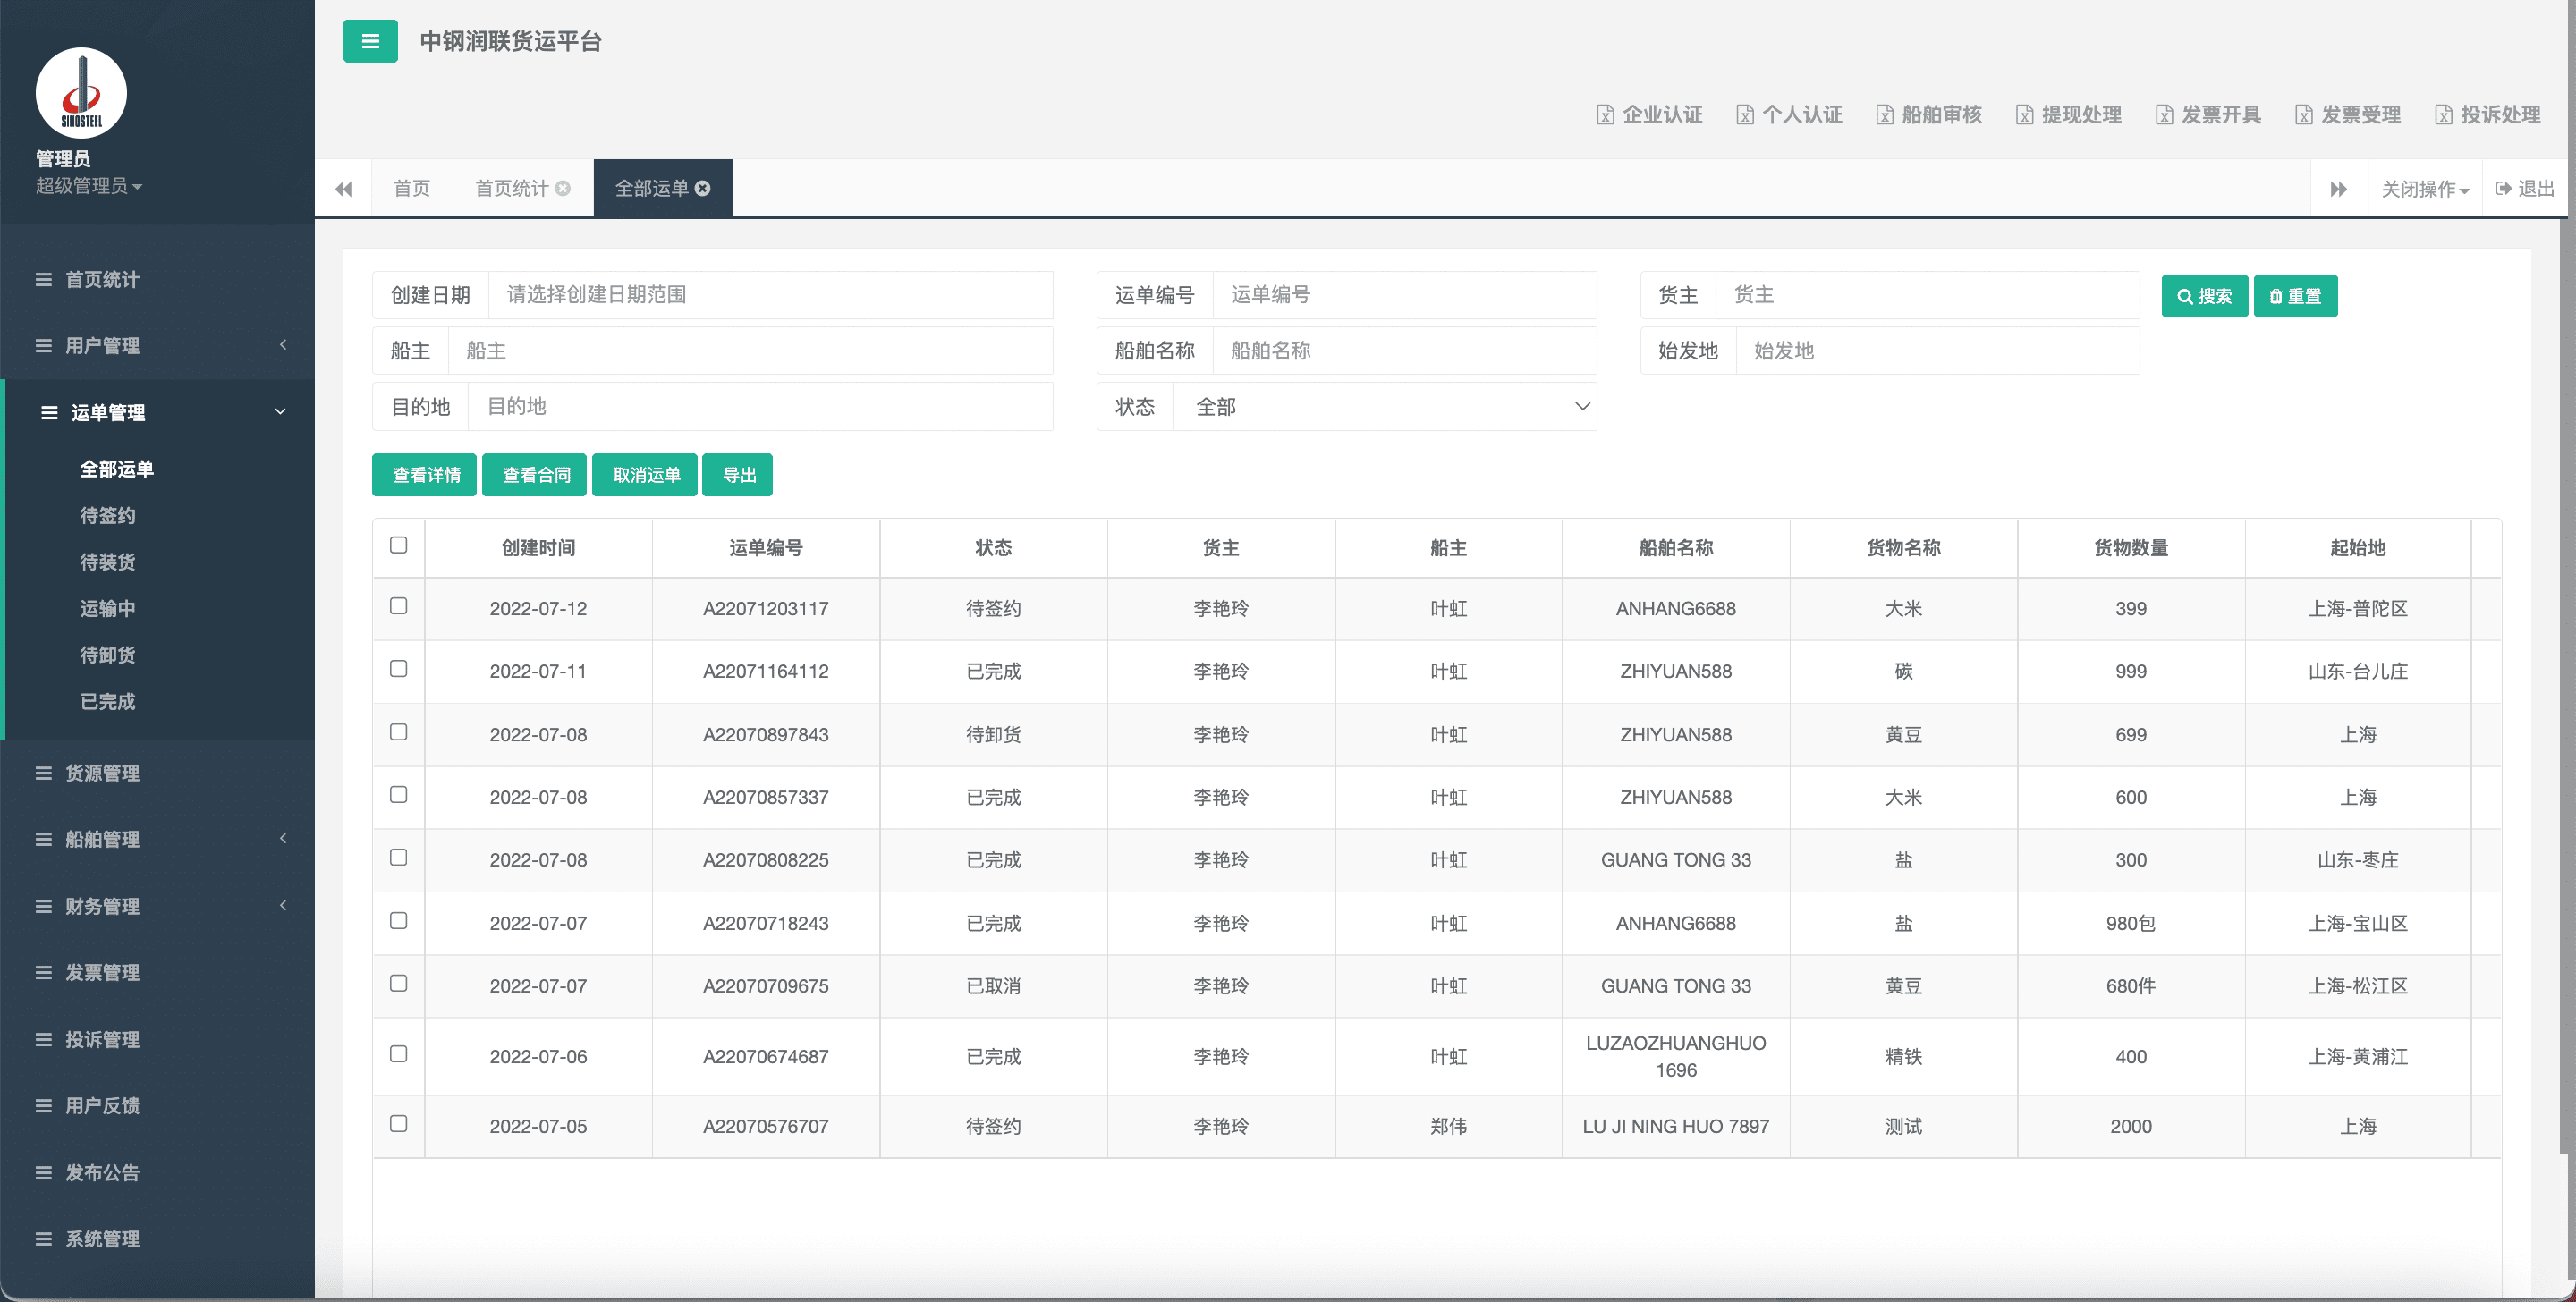The image size is (2576, 1302).
Task: Open the 个人认证 shortcut icon
Action: (1745, 115)
